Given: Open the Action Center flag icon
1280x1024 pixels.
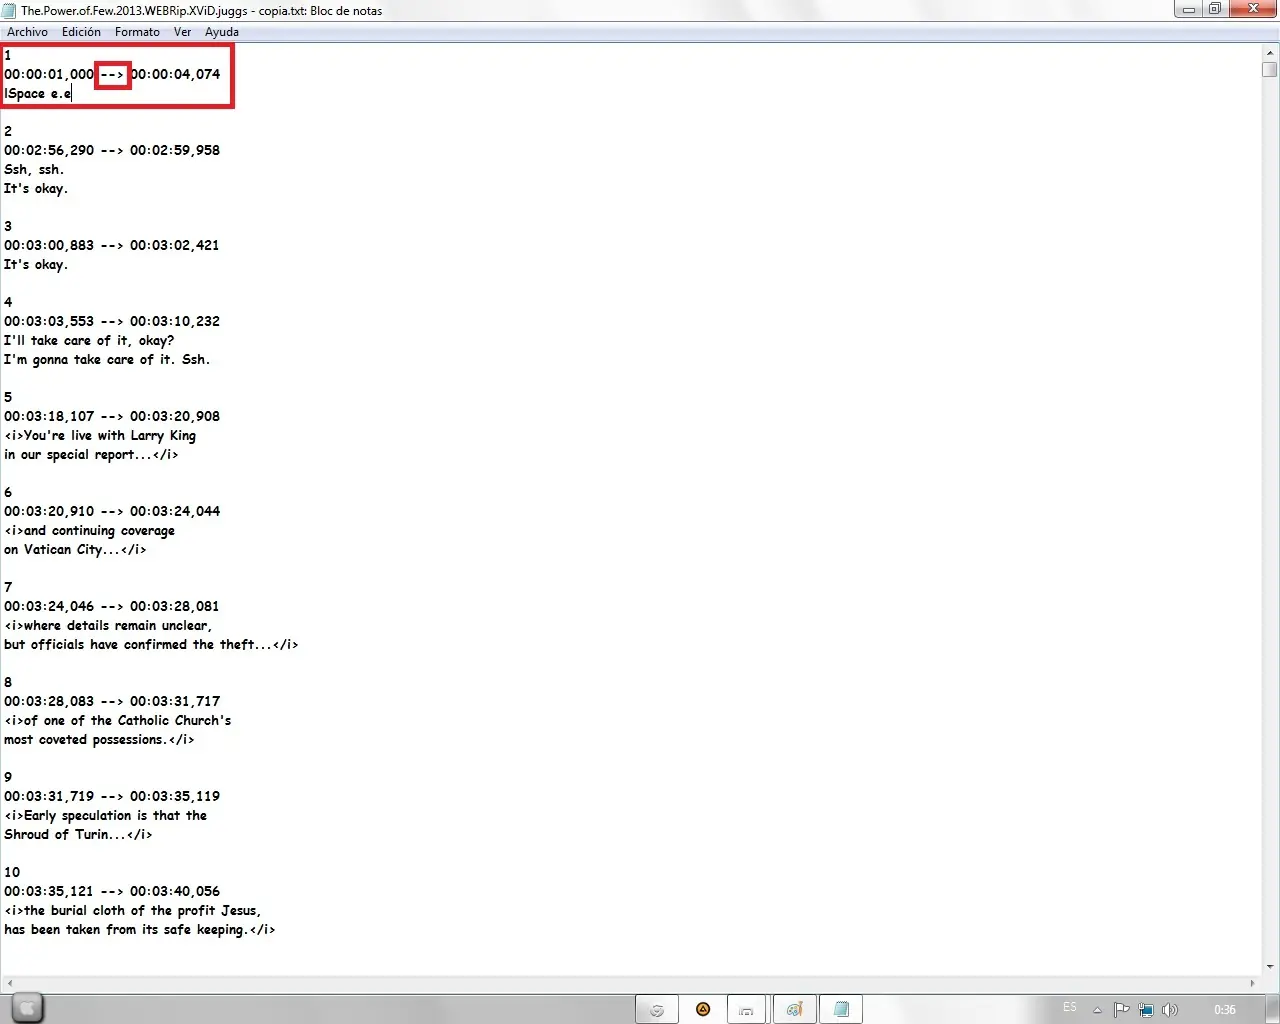Looking at the screenshot, I should [x=1121, y=1010].
